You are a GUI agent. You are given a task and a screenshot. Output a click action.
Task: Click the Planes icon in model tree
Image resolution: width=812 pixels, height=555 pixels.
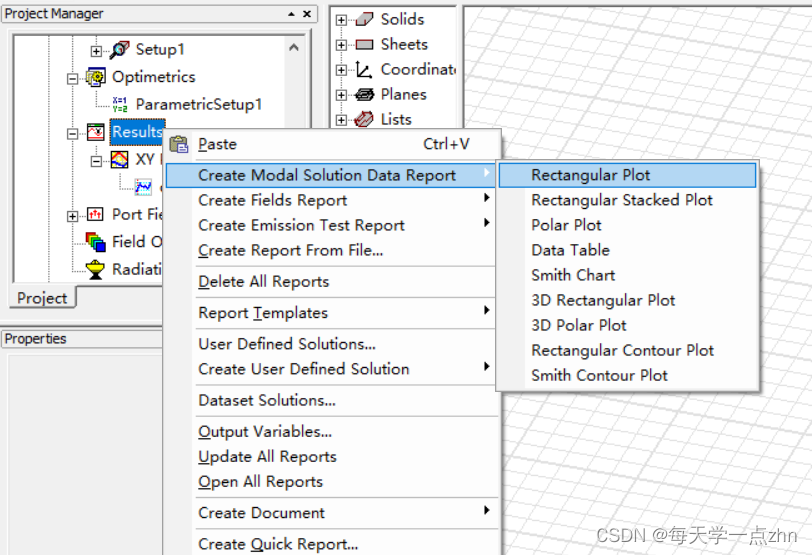pos(364,95)
